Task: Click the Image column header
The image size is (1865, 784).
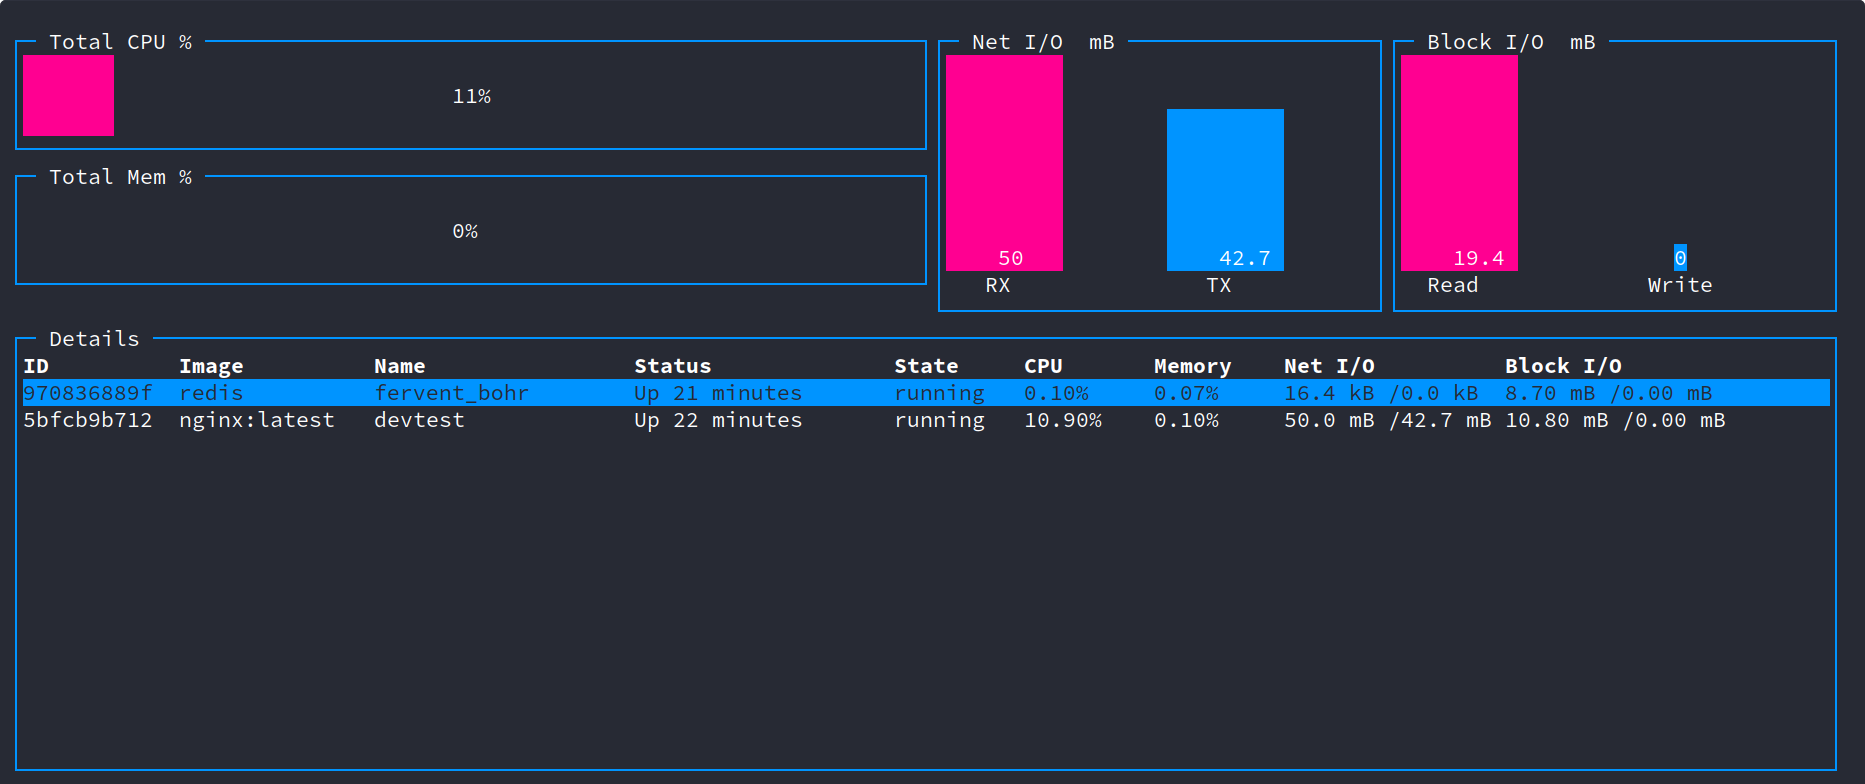Action: [211, 366]
